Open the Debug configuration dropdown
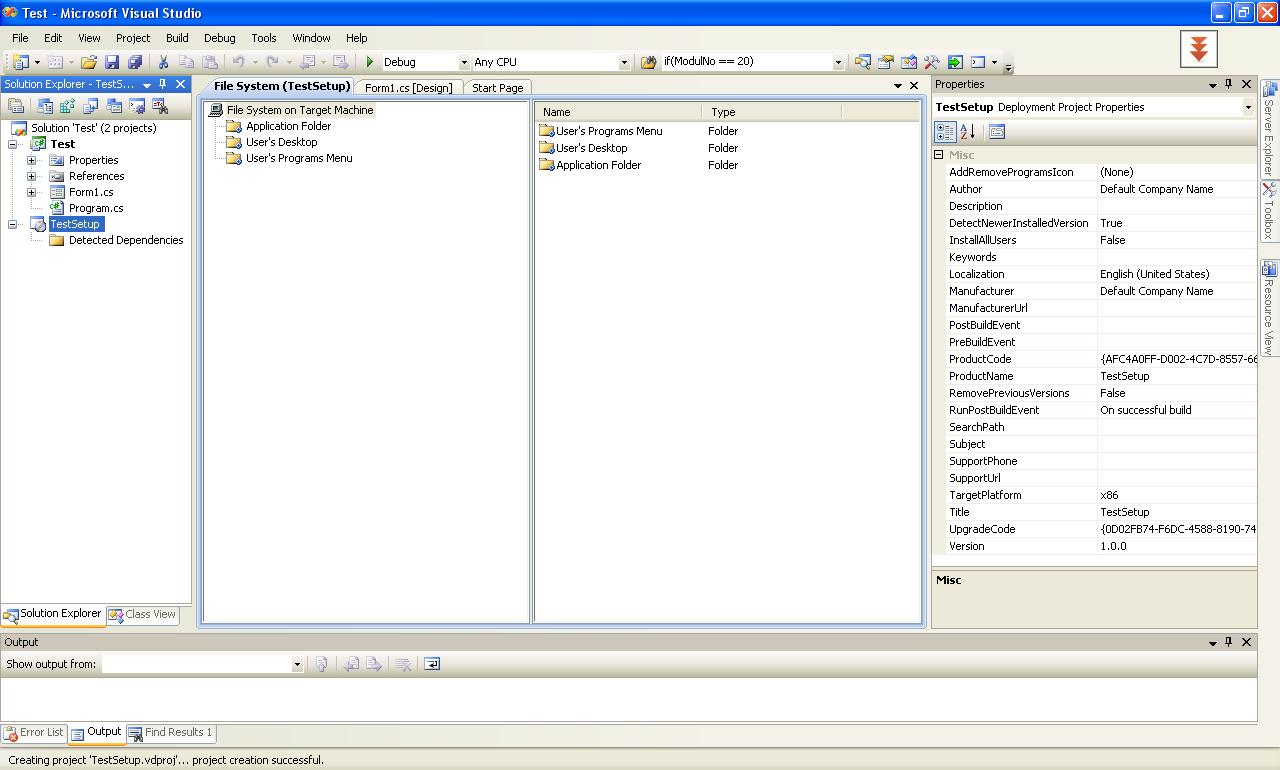This screenshot has width=1280, height=770. pyautogui.click(x=463, y=62)
